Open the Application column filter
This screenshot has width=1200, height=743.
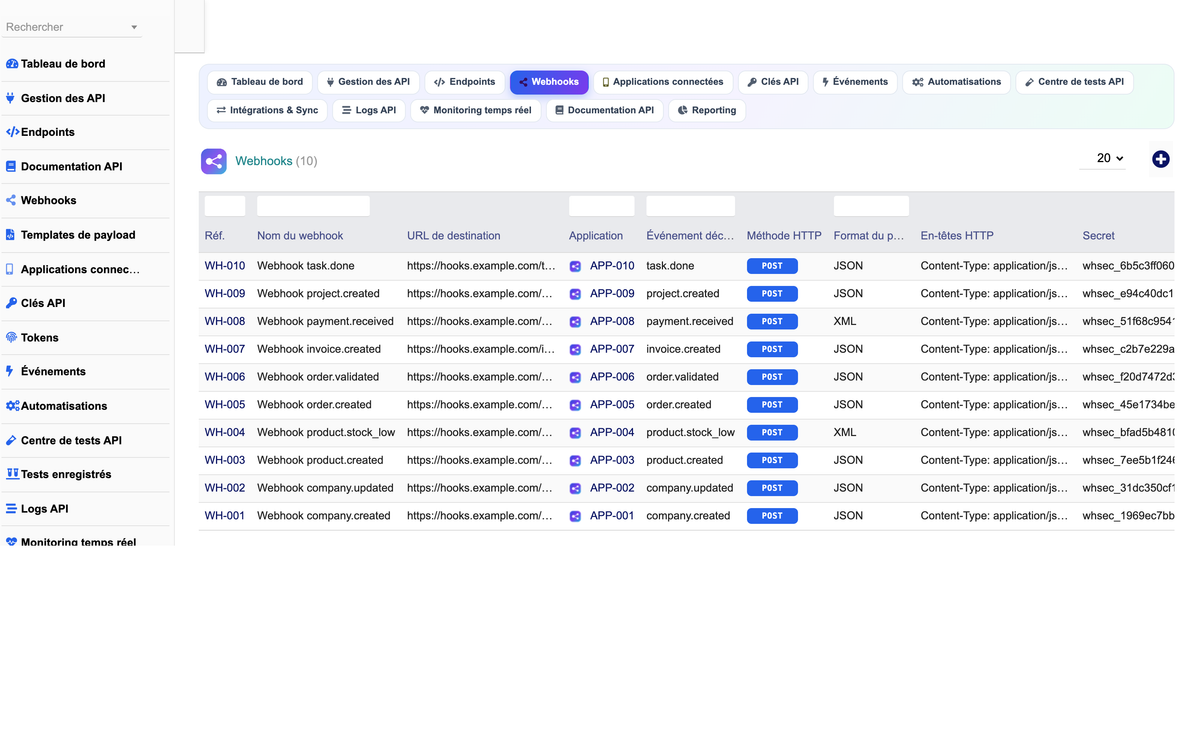point(602,206)
